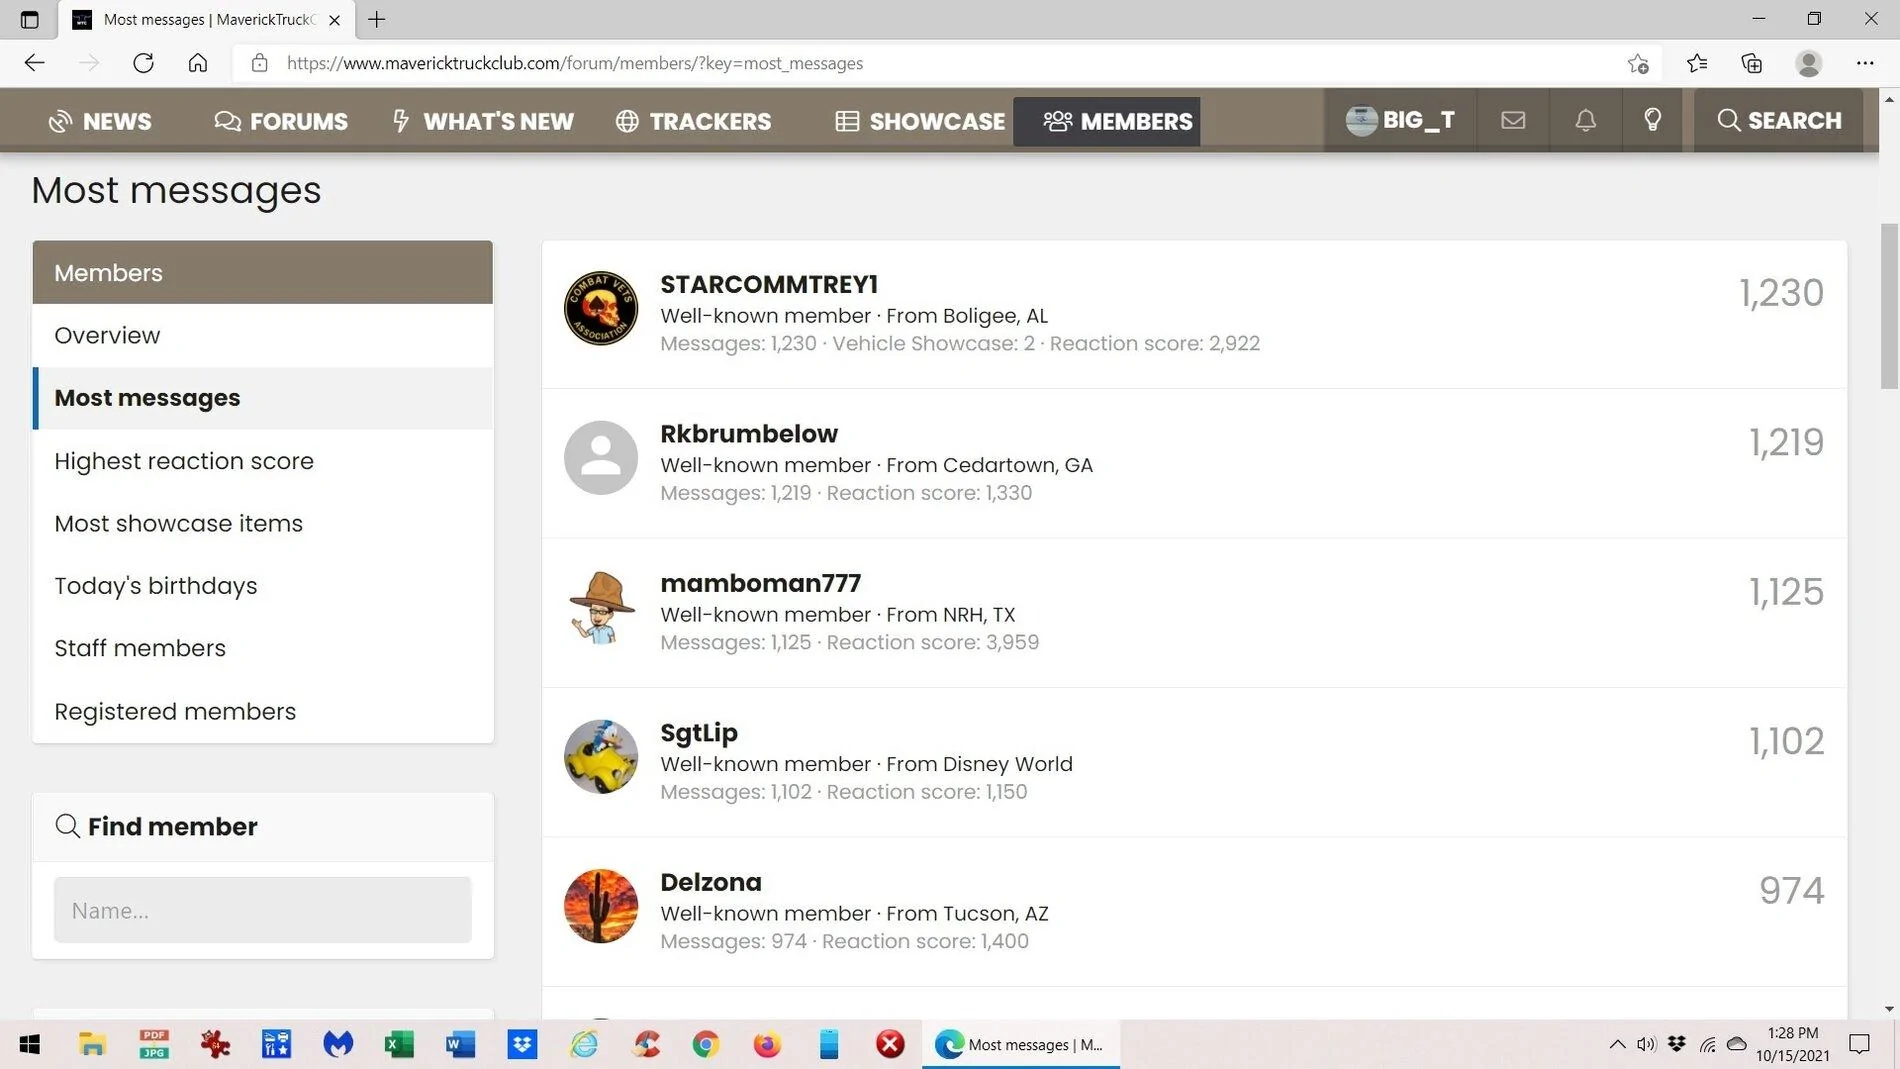Viewport: 1900px width, 1069px height.
Task: Open Malwarebytes from the taskbar
Action: coord(338,1044)
